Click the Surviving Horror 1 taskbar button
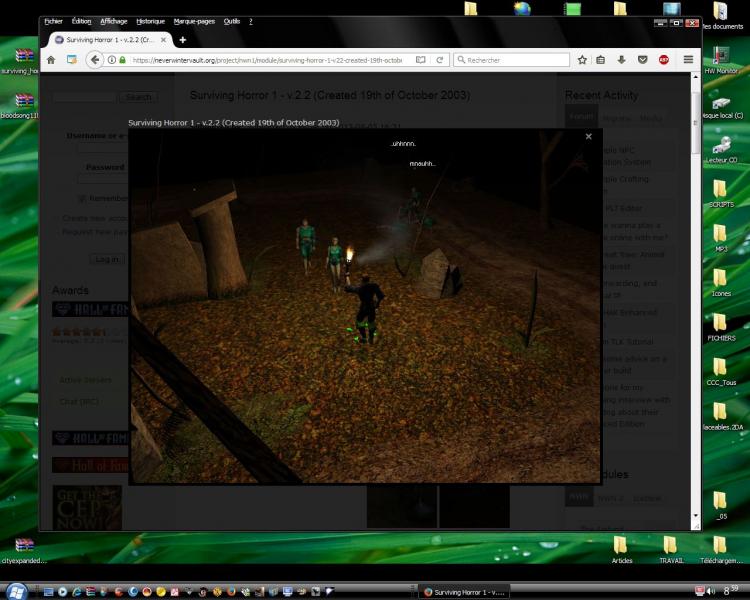This screenshot has height=600, width=750. pyautogui.click(x=464, y=592)
